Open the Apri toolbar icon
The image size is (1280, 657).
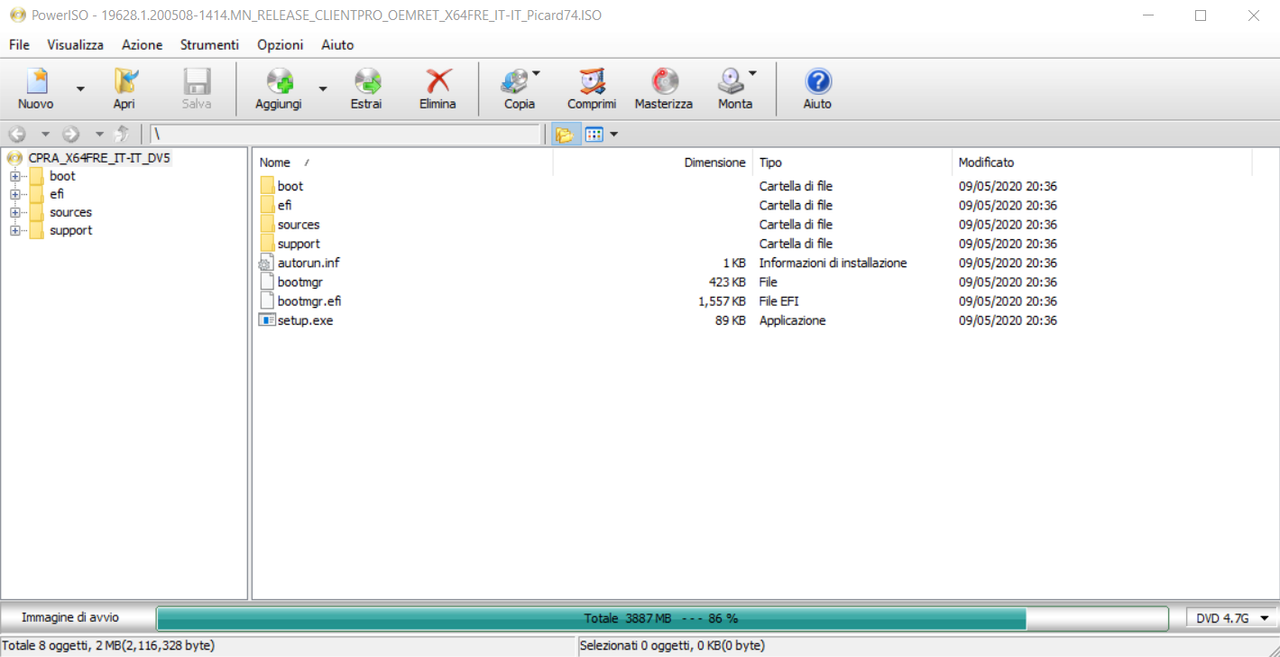(x=125, y=82)
